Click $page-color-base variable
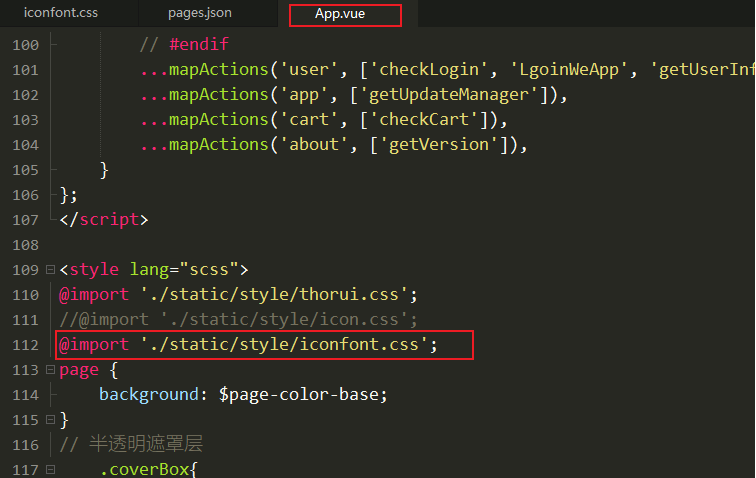 tap(298, 395)
